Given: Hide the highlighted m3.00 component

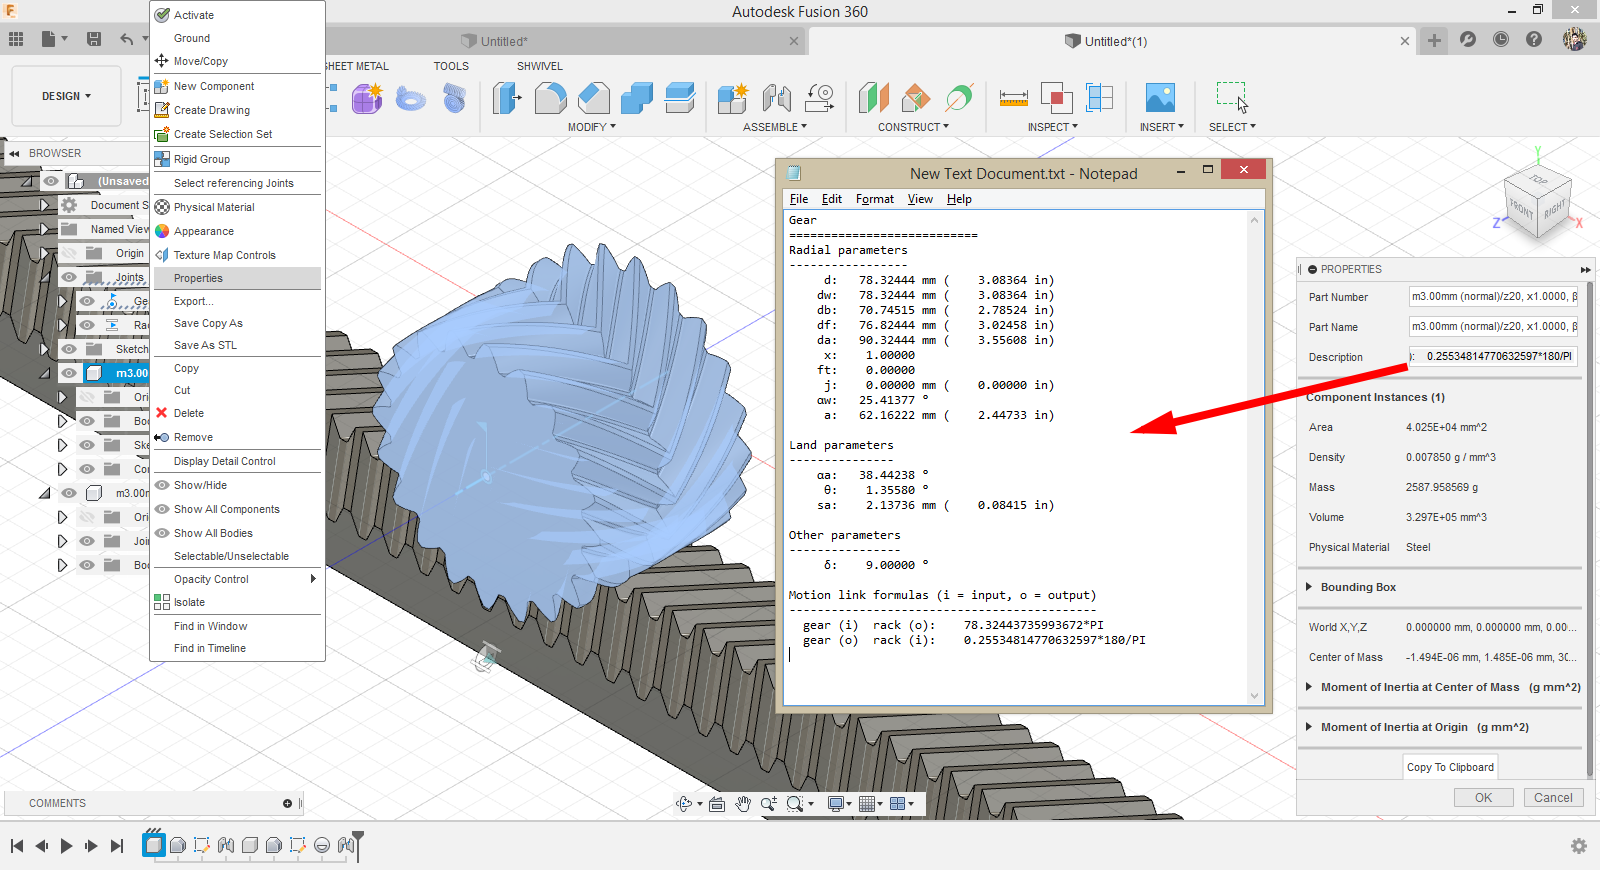Looking at the screenshot, I should 69,373.
